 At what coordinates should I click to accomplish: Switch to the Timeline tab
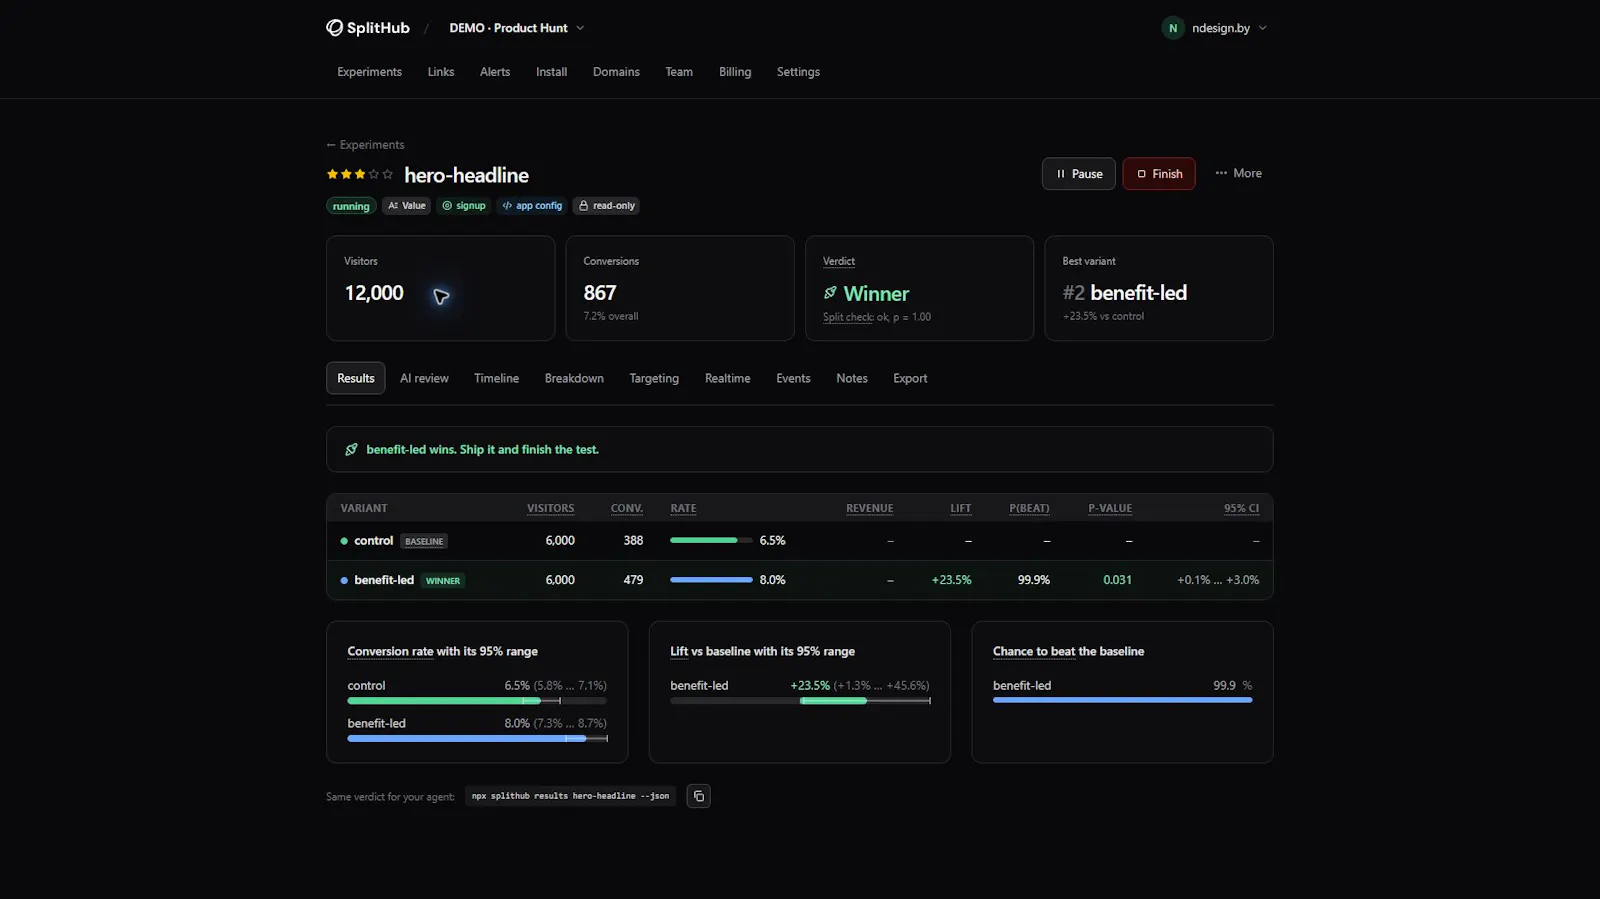coord(496,378)
